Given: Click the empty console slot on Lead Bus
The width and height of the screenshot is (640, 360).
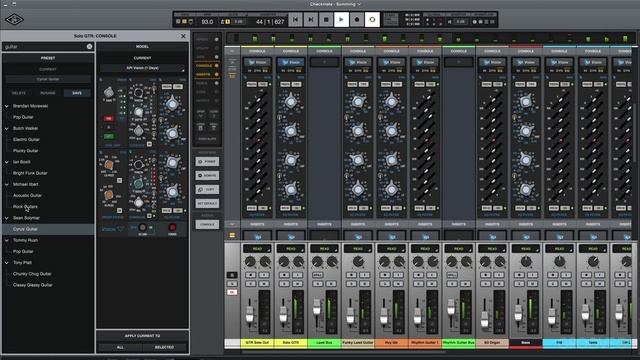Looking at the screenshot, I should (324, 62).
